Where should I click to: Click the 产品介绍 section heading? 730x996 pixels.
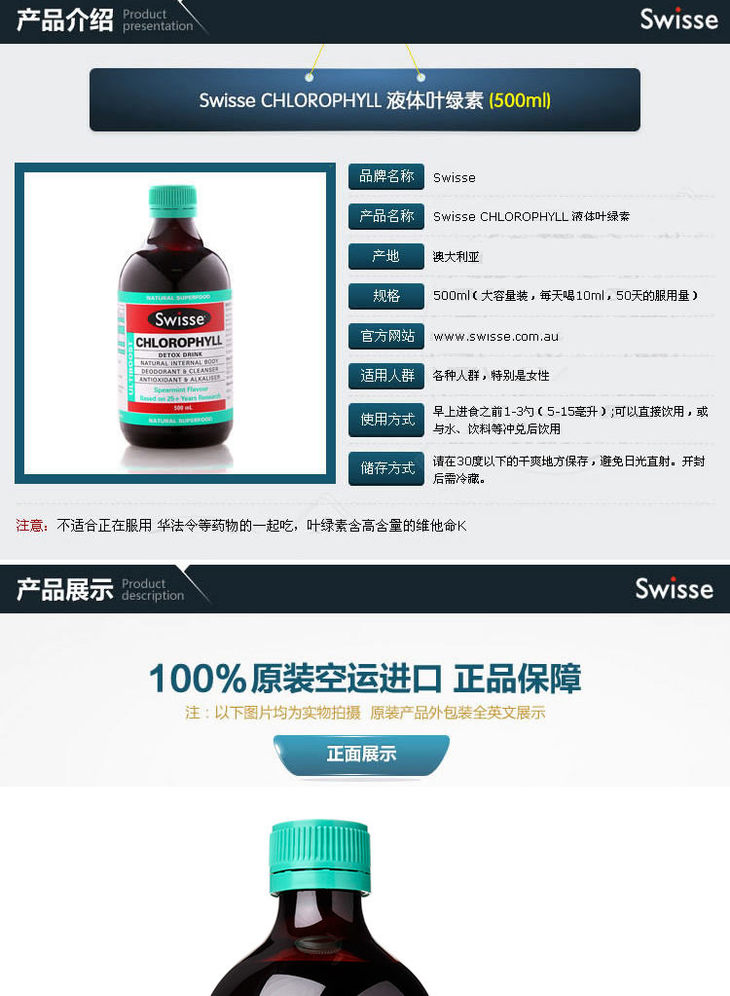pyautogui.click(x=64, y=20)
